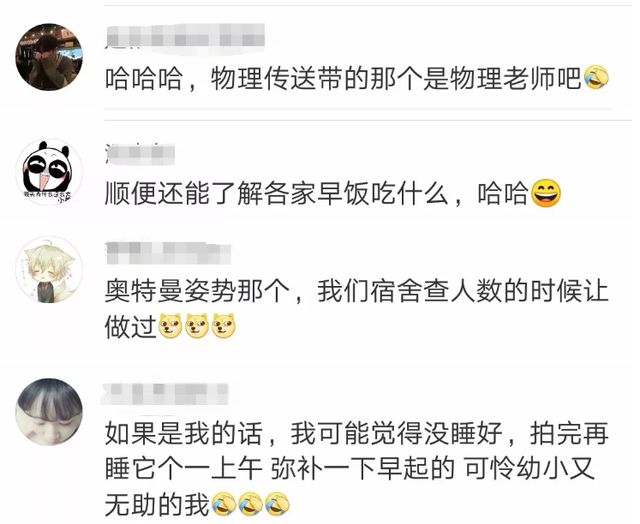640x524 pixels.
Task: Tap the panda meme avatar
Action: tap(49, 172)
